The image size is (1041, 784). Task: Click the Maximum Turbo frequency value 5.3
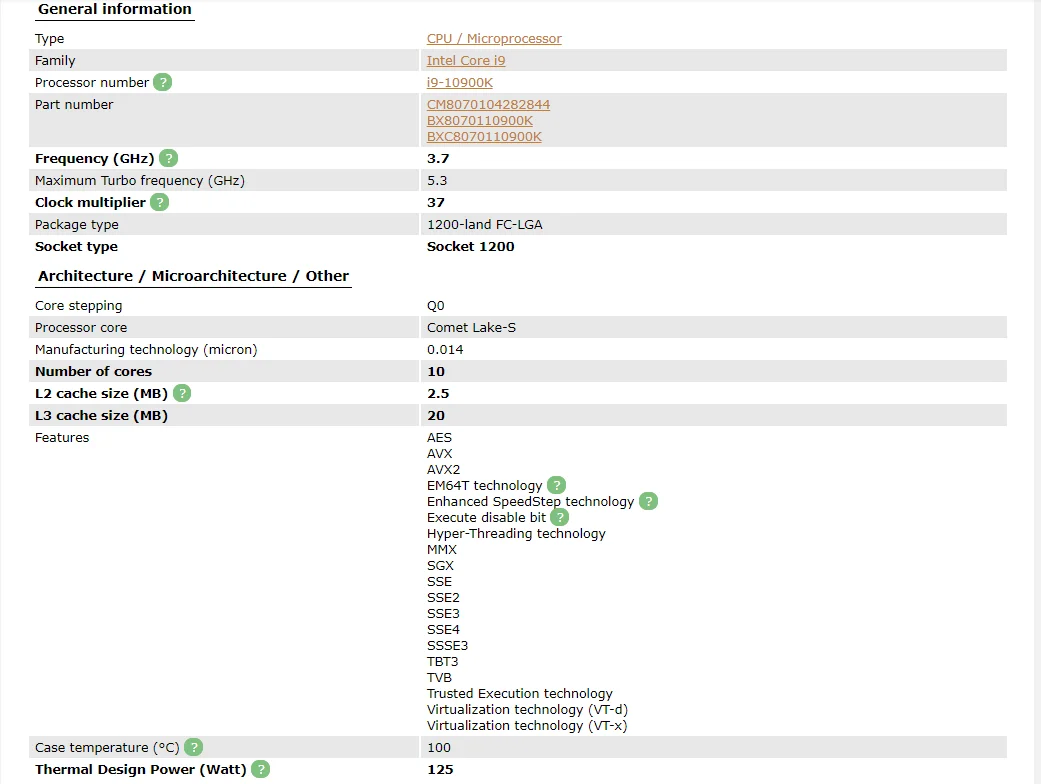tap(437, 181)
